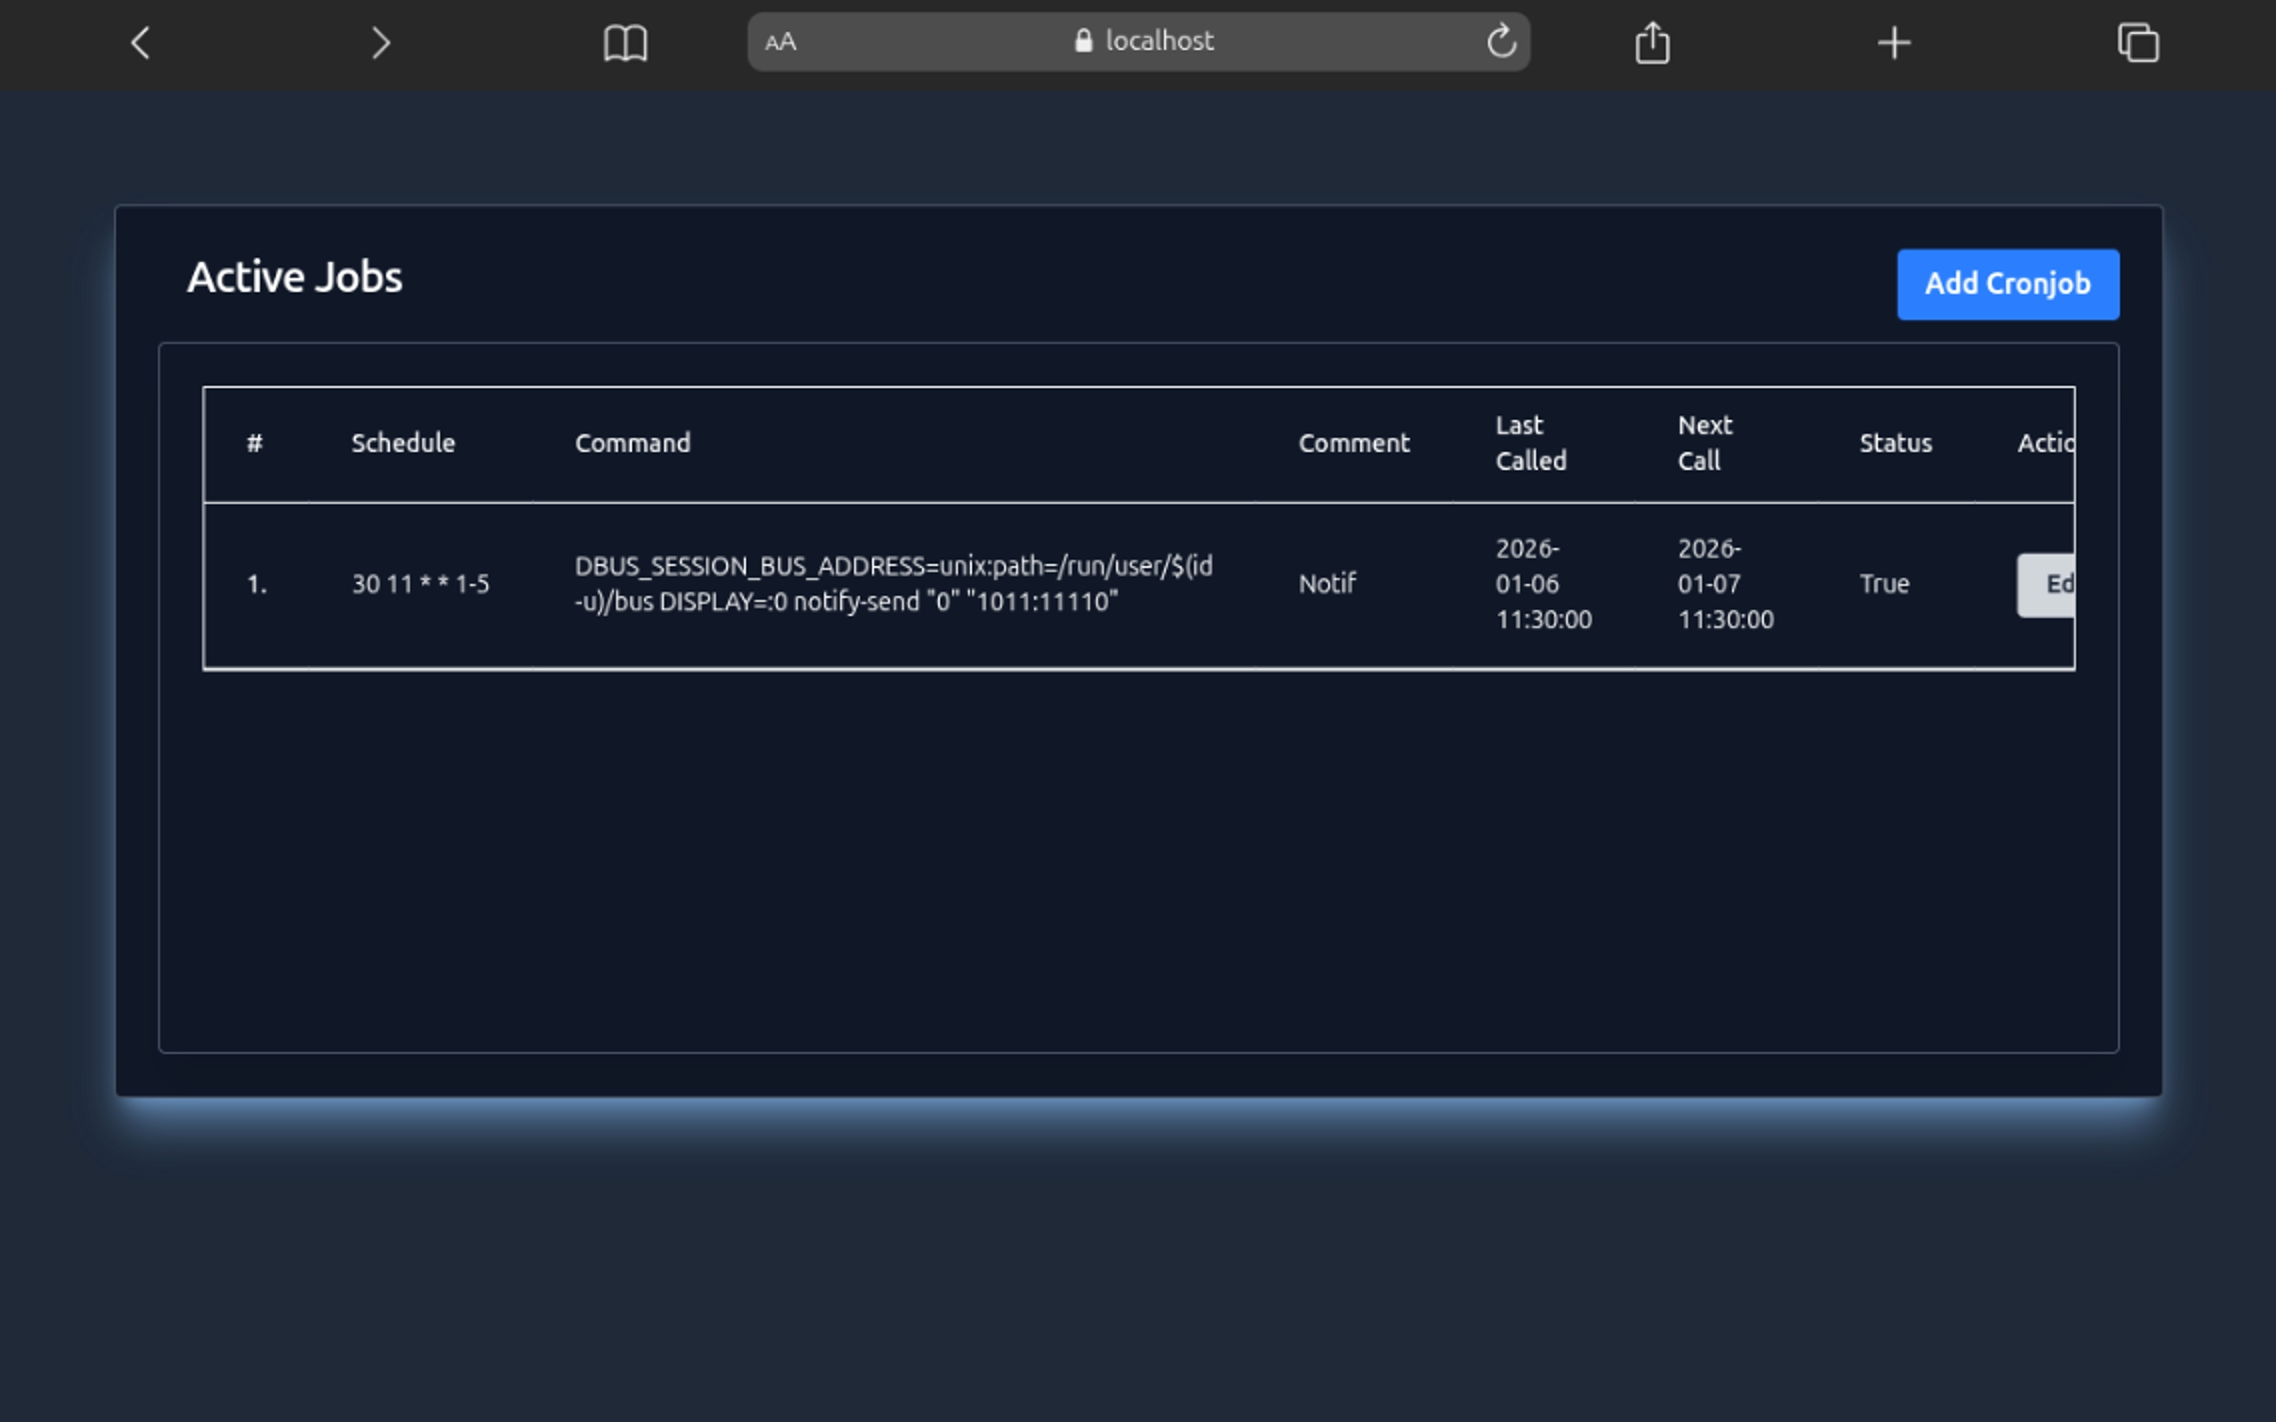Click the Edit button for job 1
The width and height of the screenshot is (2276, 1422).
pos(2045,585)
